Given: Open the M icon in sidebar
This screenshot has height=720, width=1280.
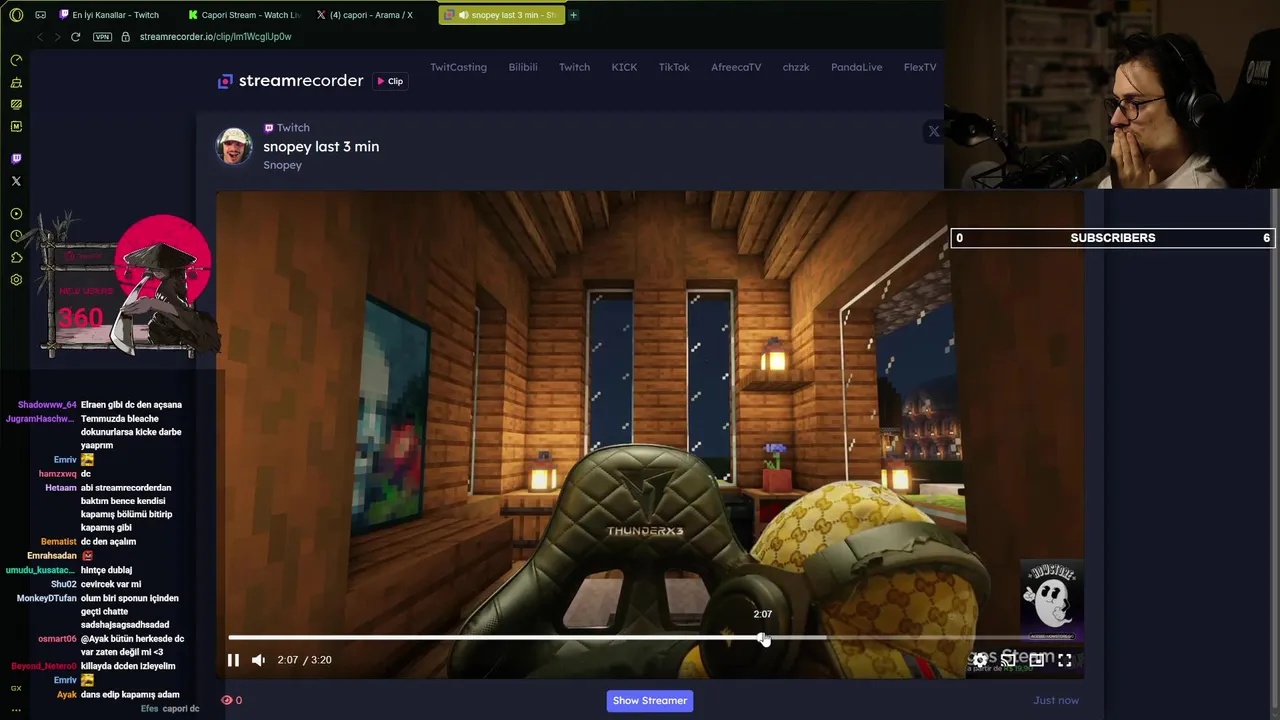Looking at the screenshot, I should (x=16, y=126).
